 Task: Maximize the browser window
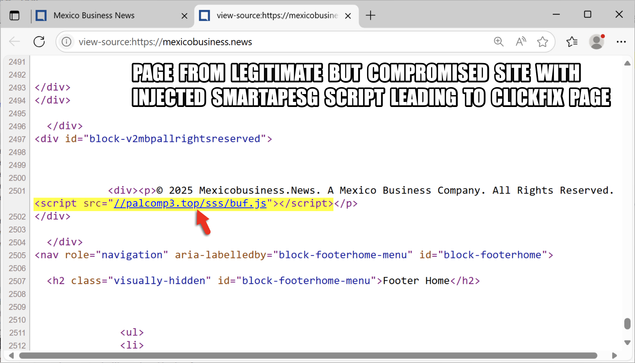[587, 15]
